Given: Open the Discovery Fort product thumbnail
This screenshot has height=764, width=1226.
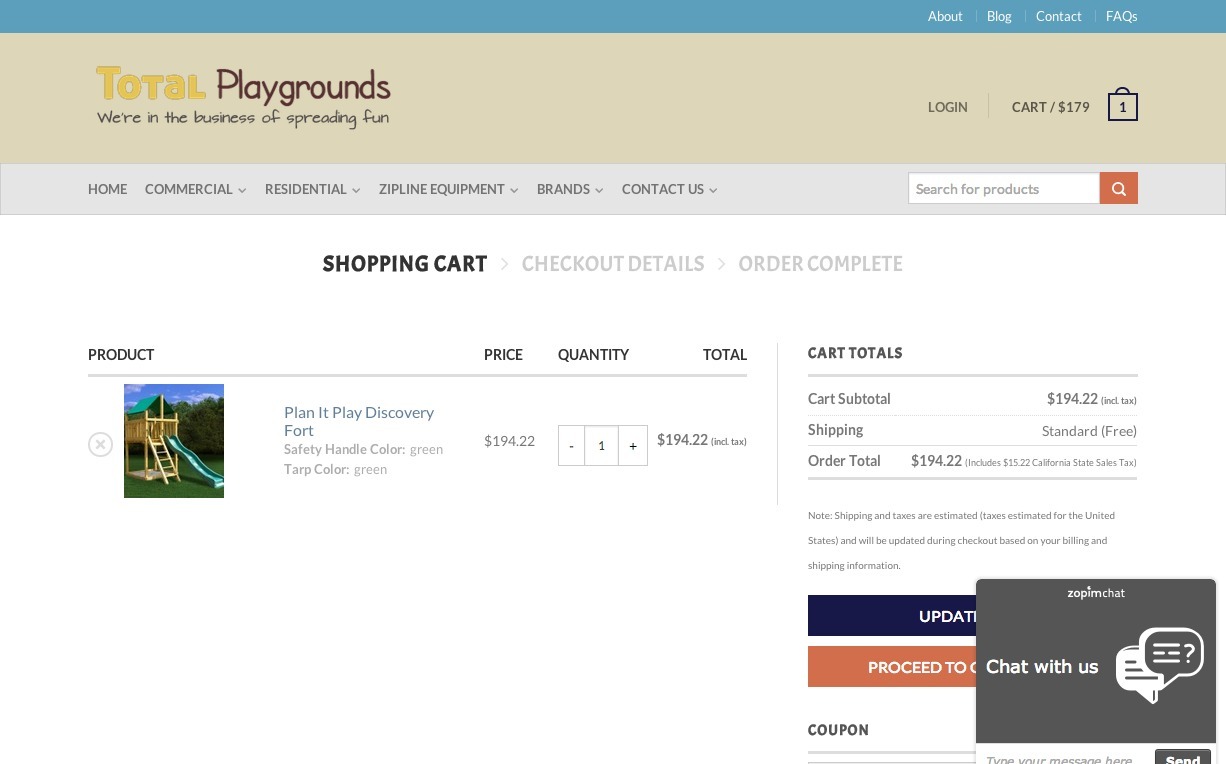Looking at the screenshot, I should coord(174,441).
